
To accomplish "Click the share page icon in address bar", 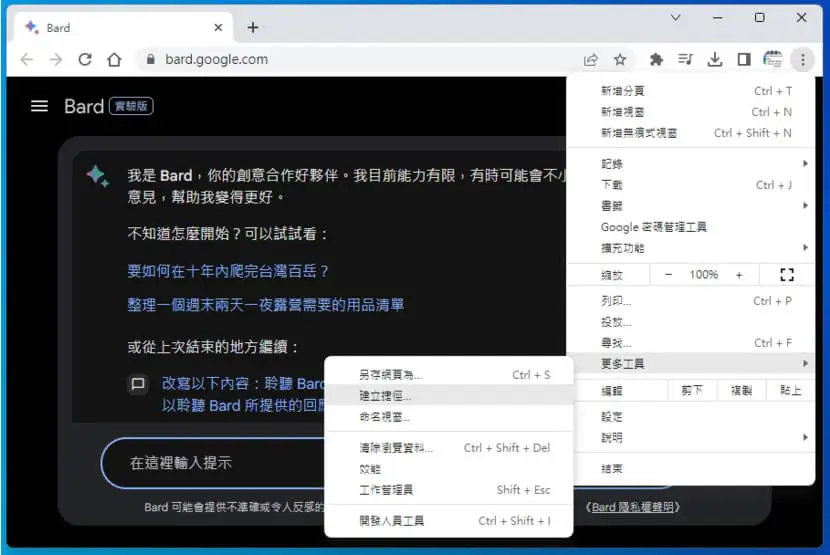I will 591,59.
